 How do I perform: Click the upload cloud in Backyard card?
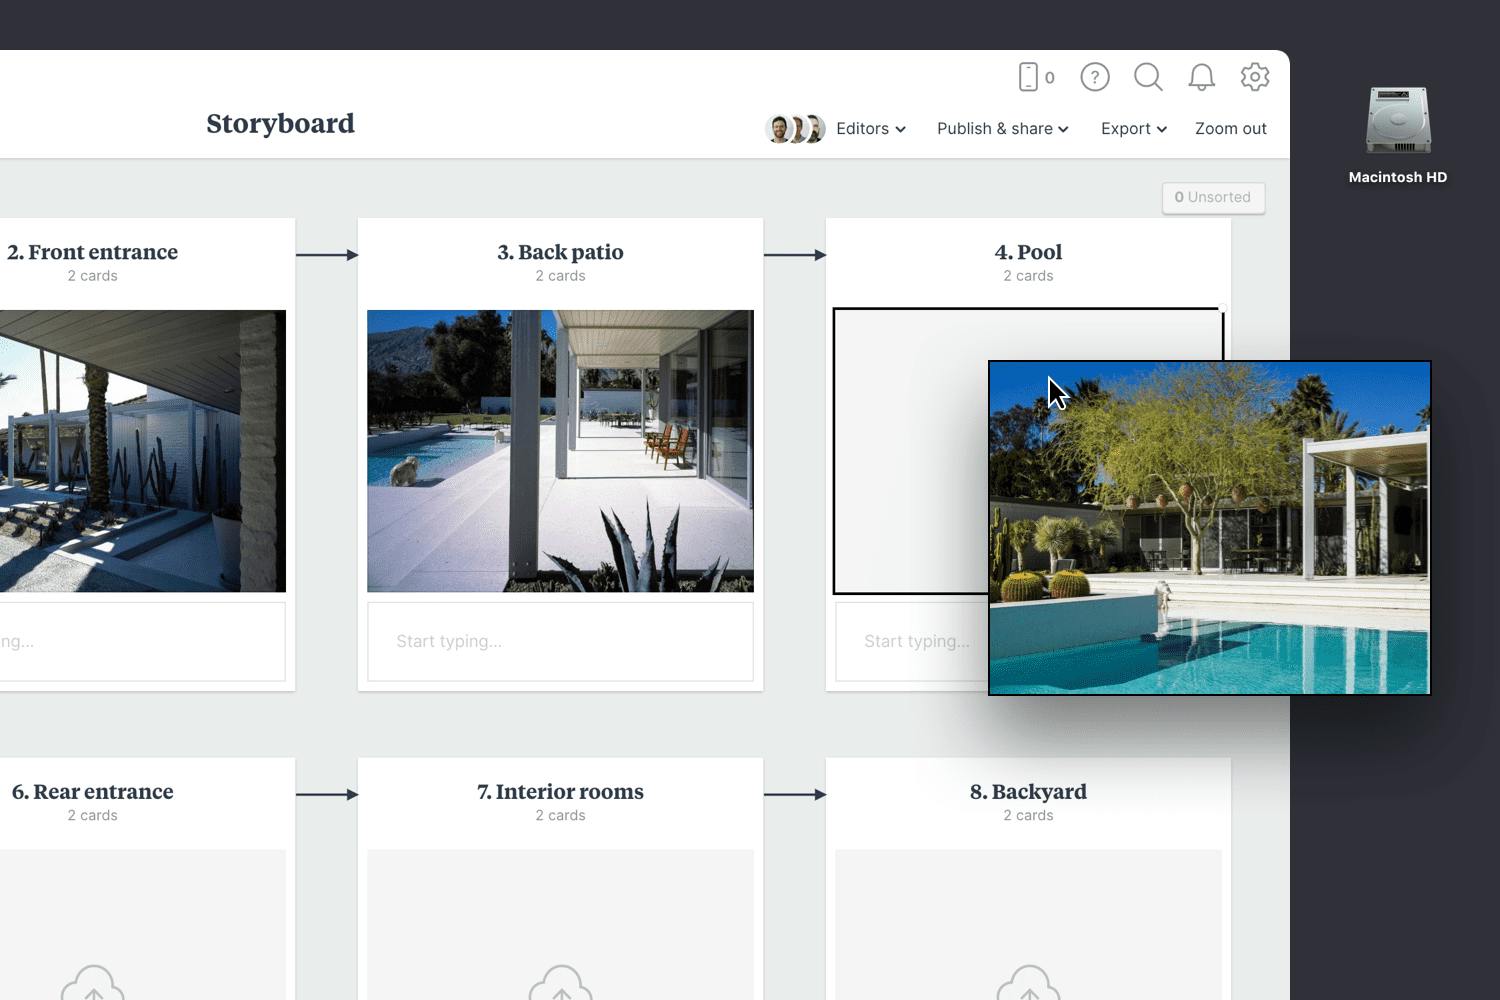point(1028,985)
